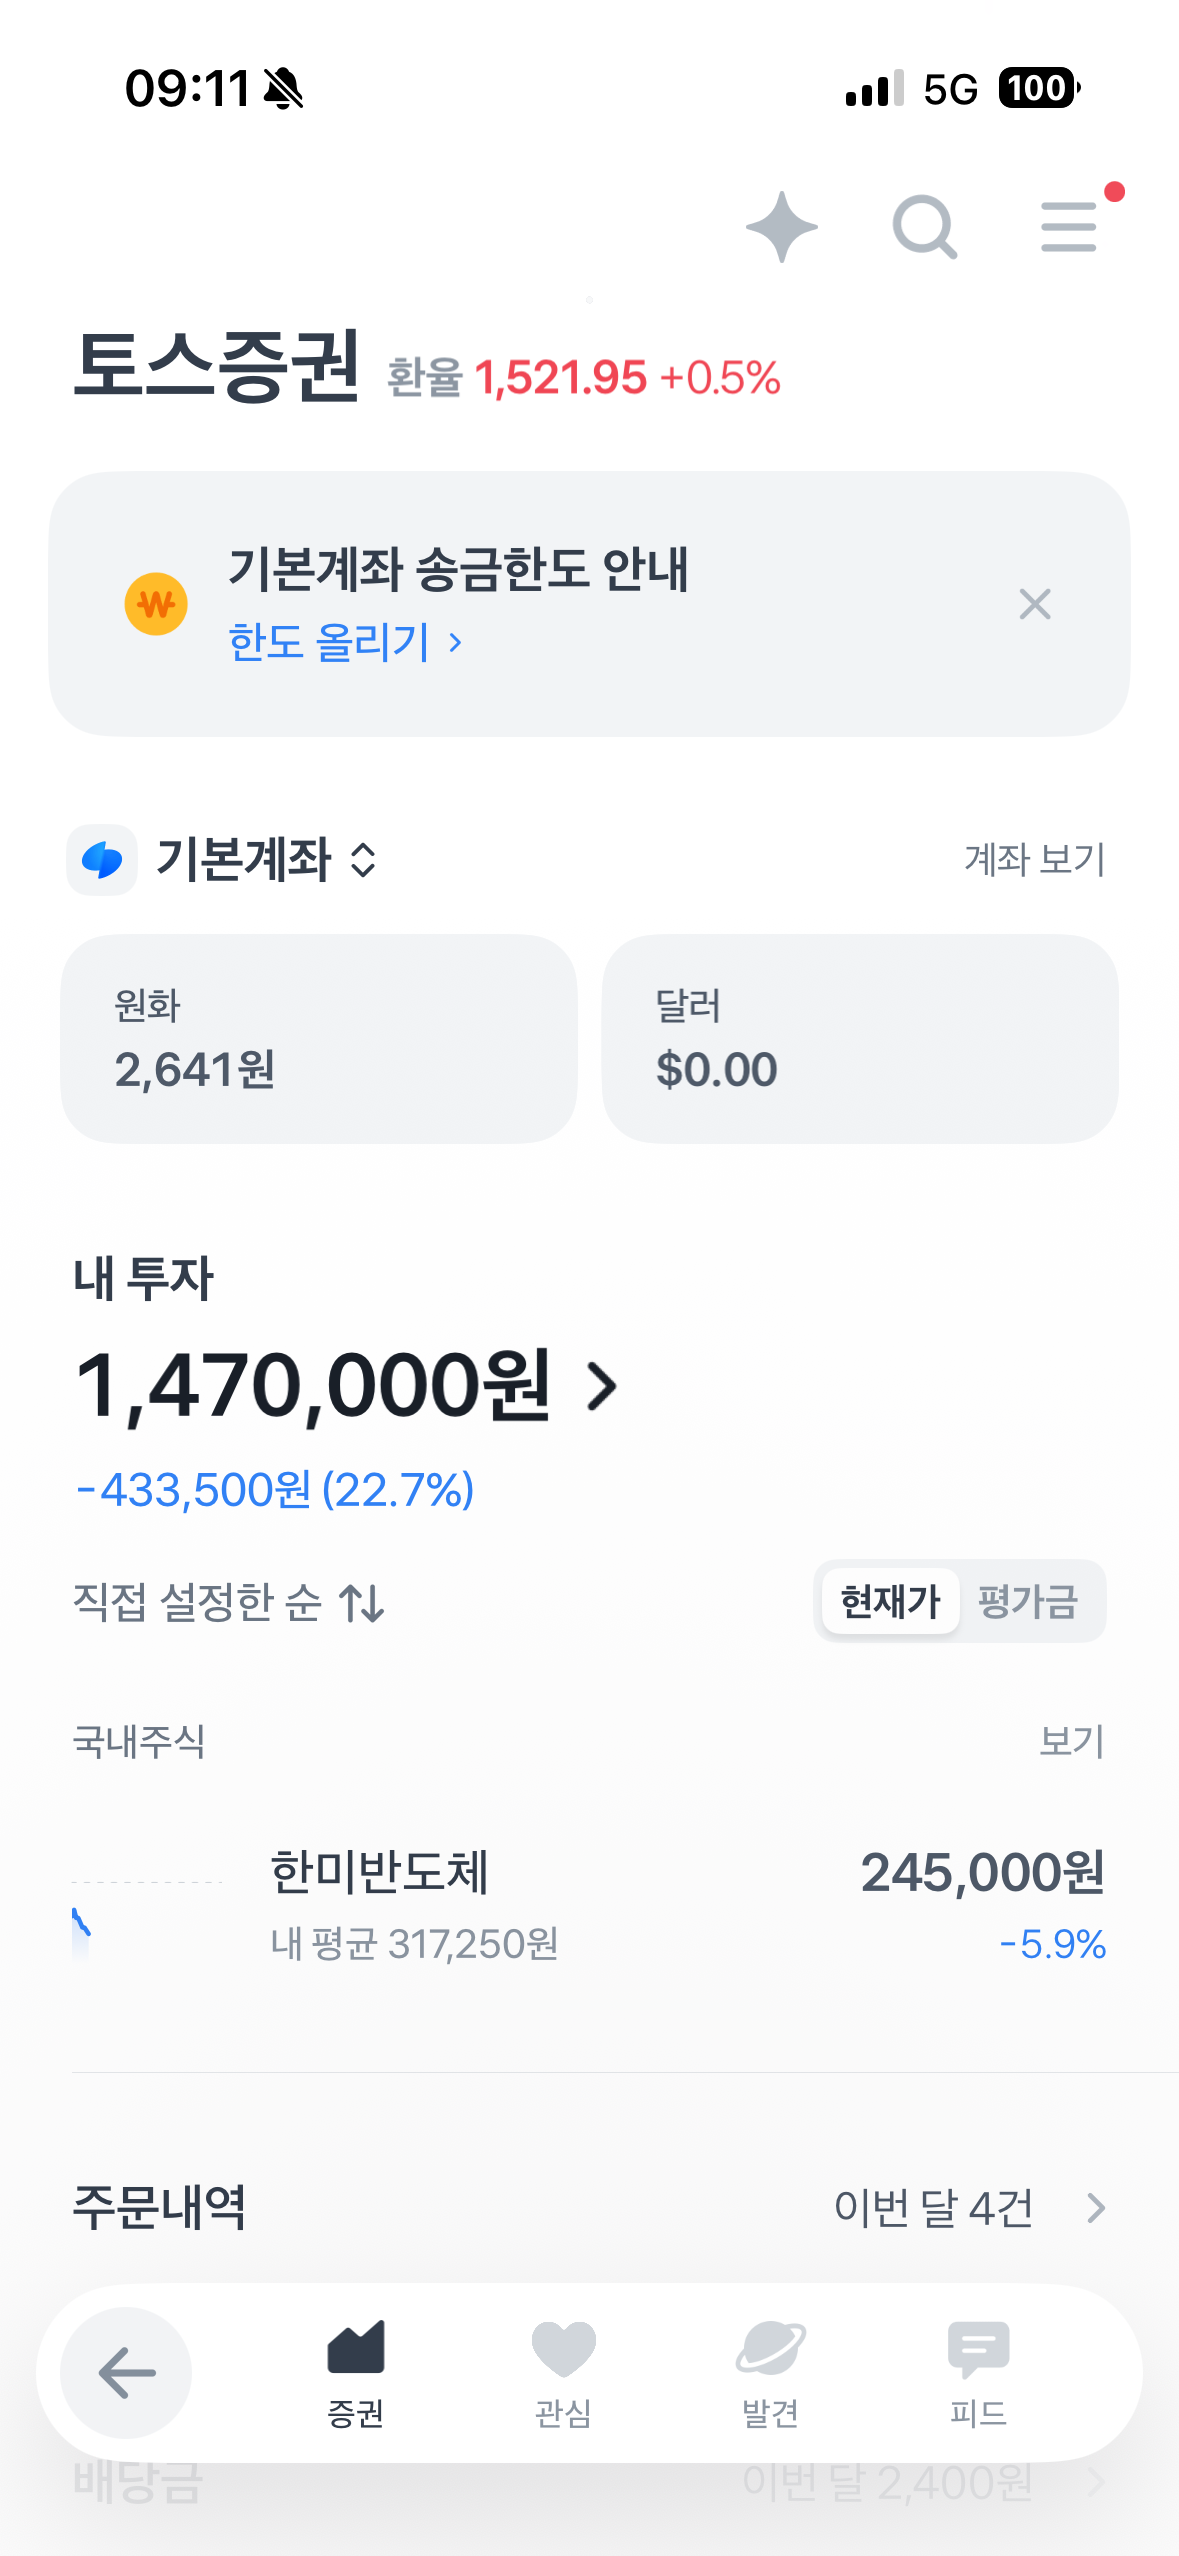The height and width of the screenshot is (2556, 1179).
Task: Tap the blue Toss account logo
Action: pyautogui.click(x=102, y=860)
